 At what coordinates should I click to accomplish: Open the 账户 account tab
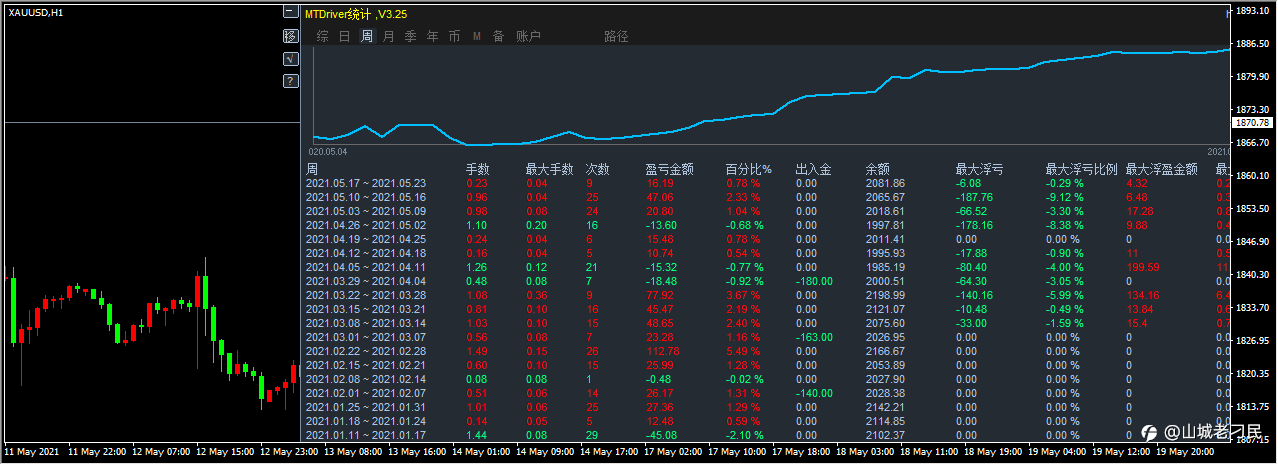[x=528, y=36]
